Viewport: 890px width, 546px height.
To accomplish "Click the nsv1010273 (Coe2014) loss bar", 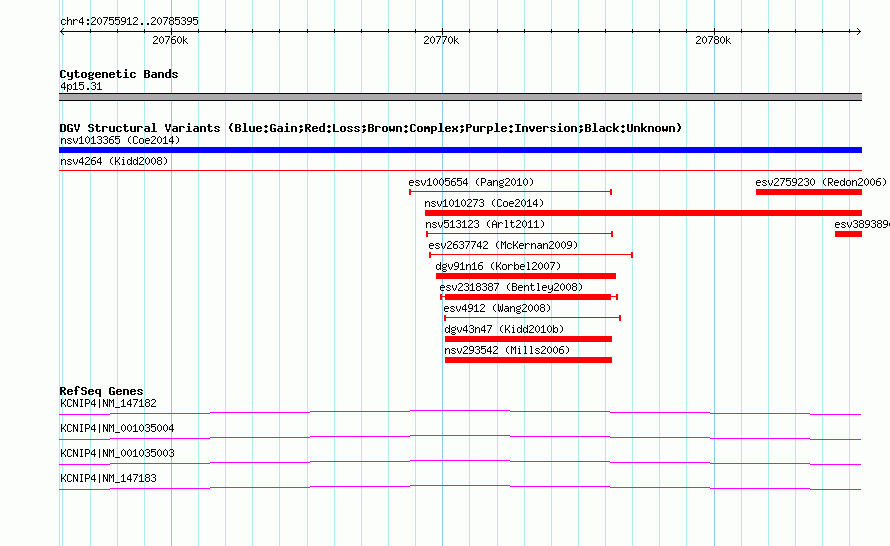I will (x=643, y=213).
